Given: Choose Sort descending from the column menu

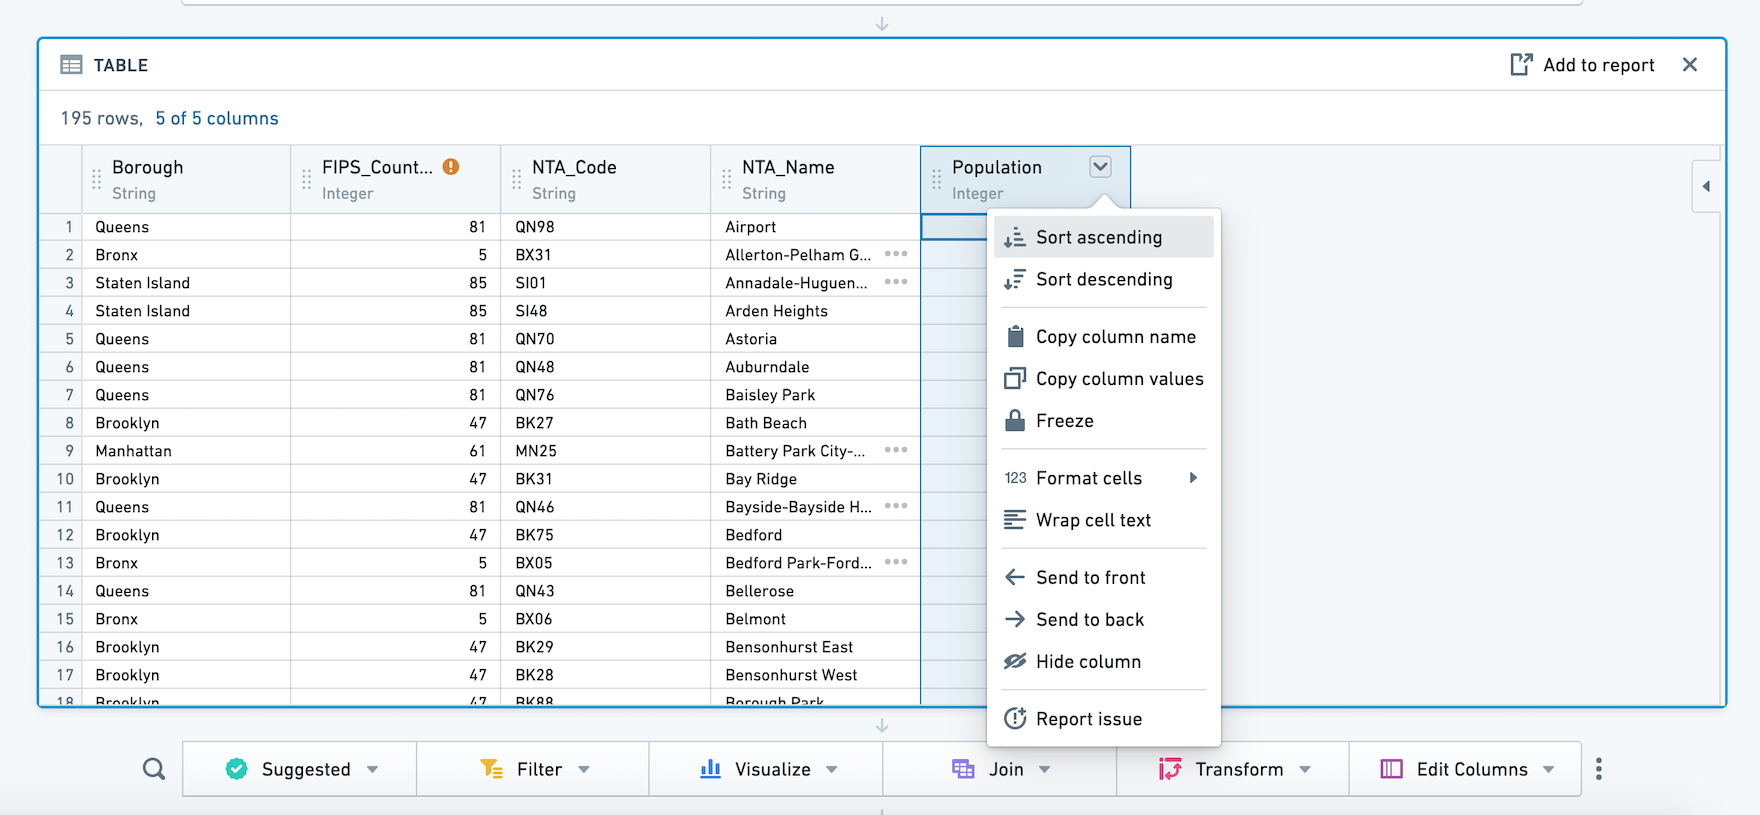Looking at the screenshot, I should point(1103,279).
